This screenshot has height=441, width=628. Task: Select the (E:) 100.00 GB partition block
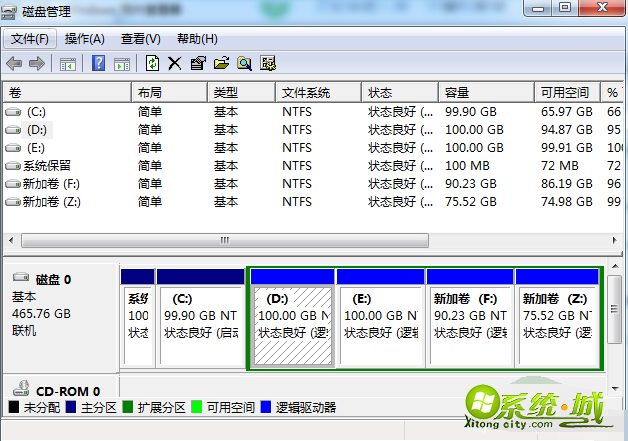point(380,318)
